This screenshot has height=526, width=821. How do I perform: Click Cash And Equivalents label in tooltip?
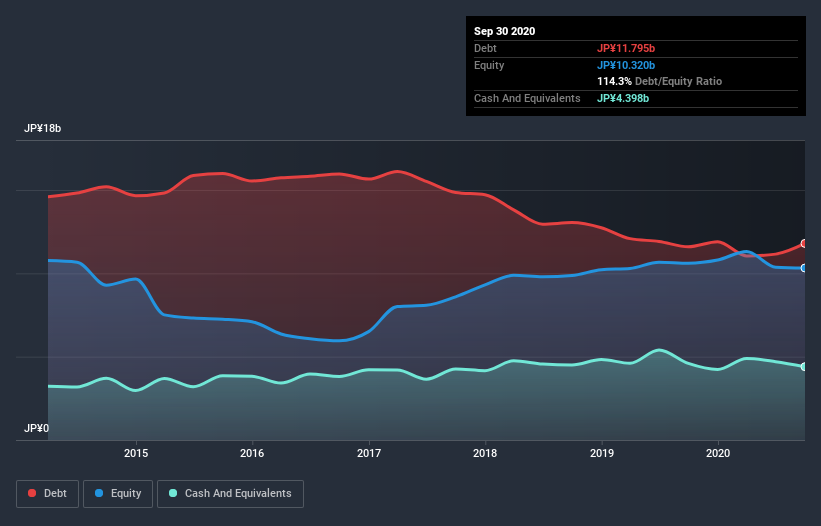point(527,98)
